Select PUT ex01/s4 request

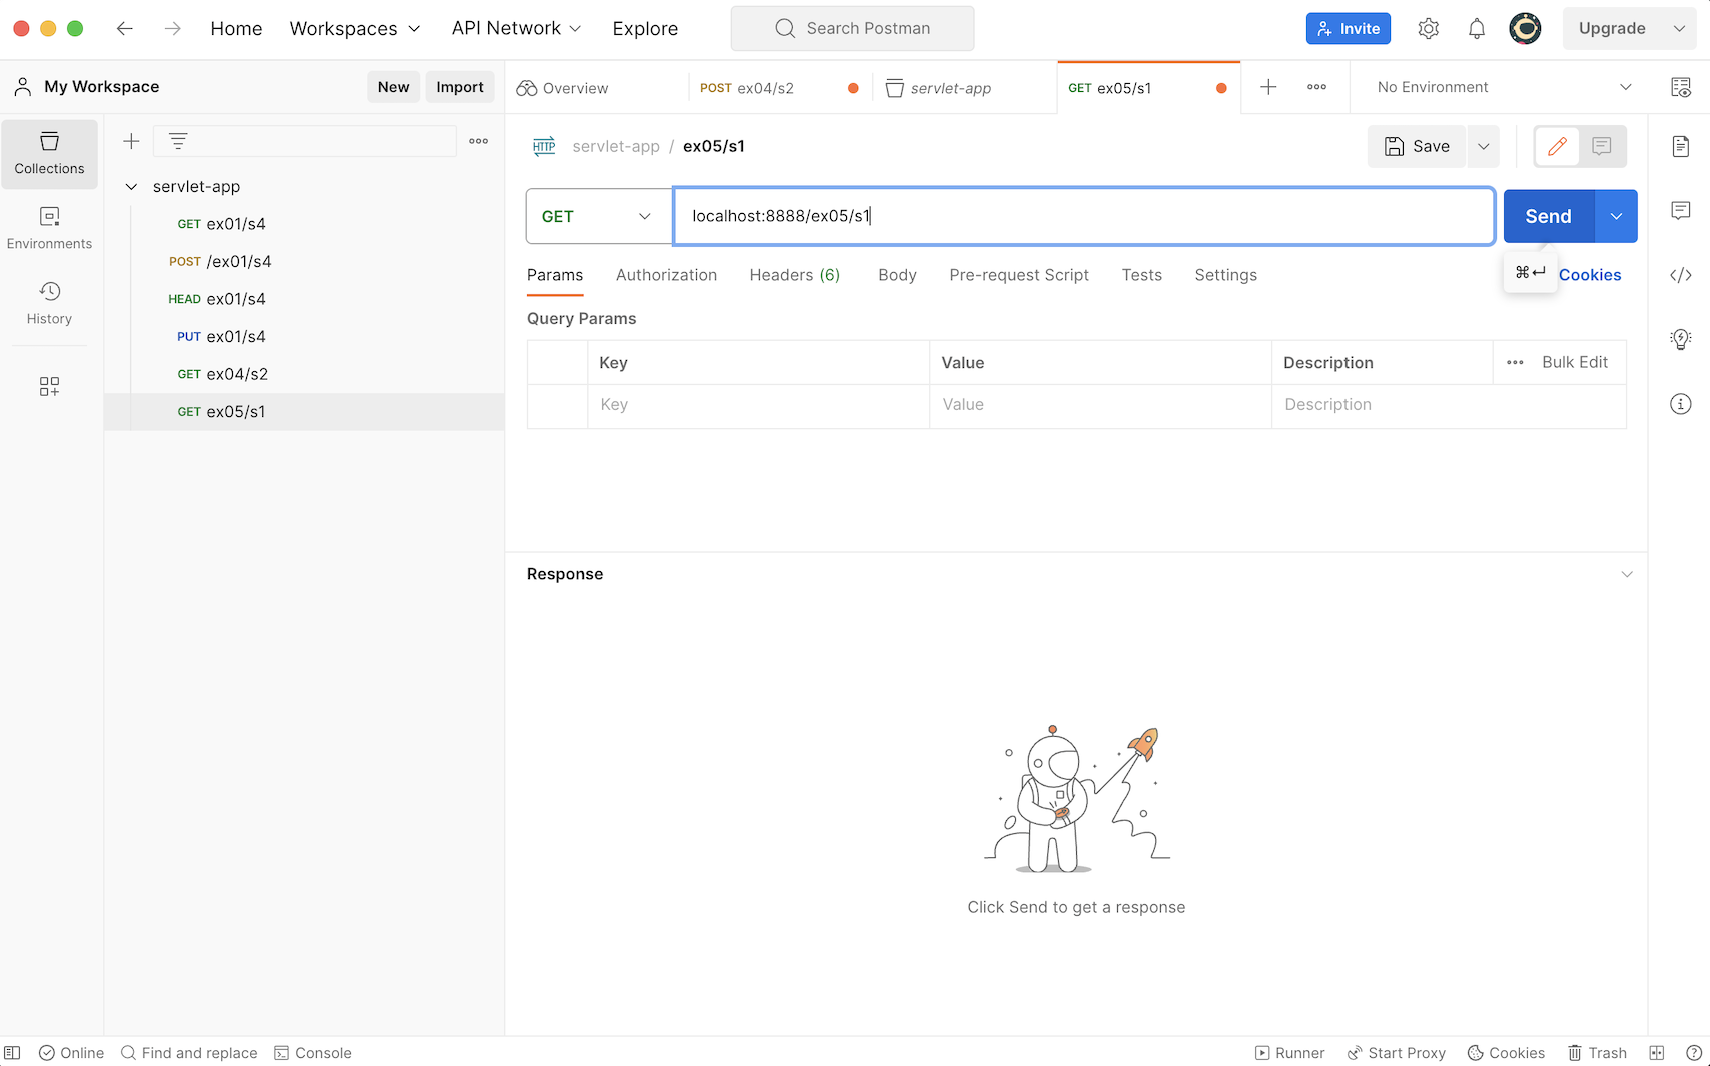click(304, 337)
